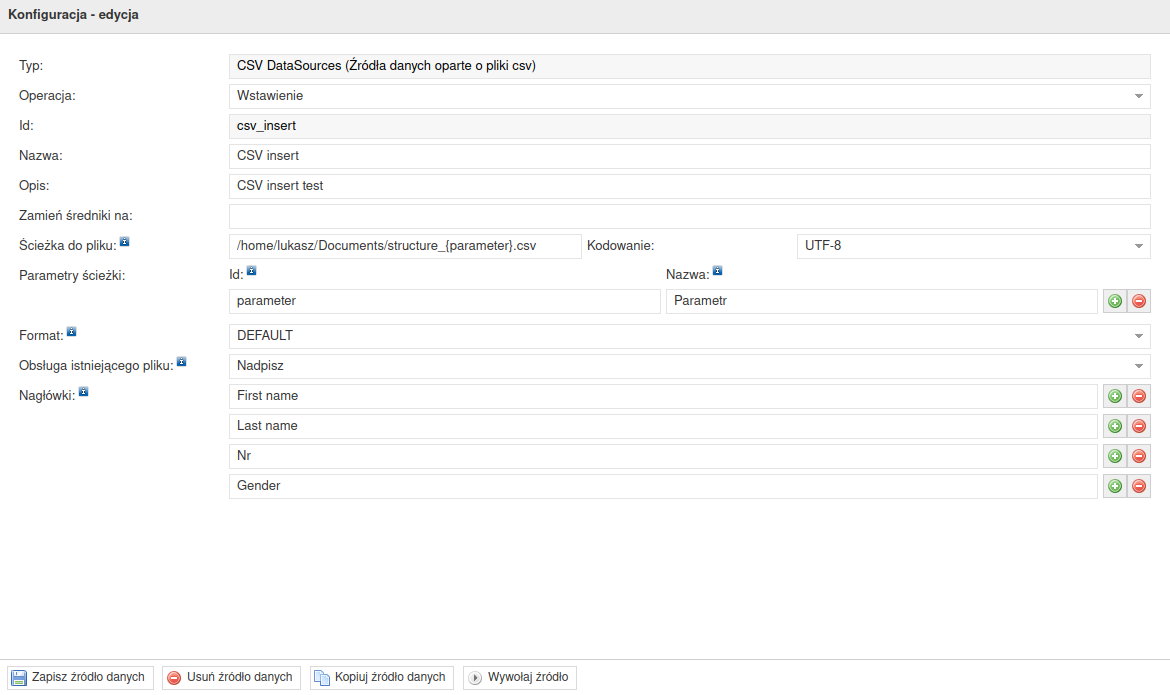
Task: Remove the 'parameter' path parameter row
Action: (1138, 301)
